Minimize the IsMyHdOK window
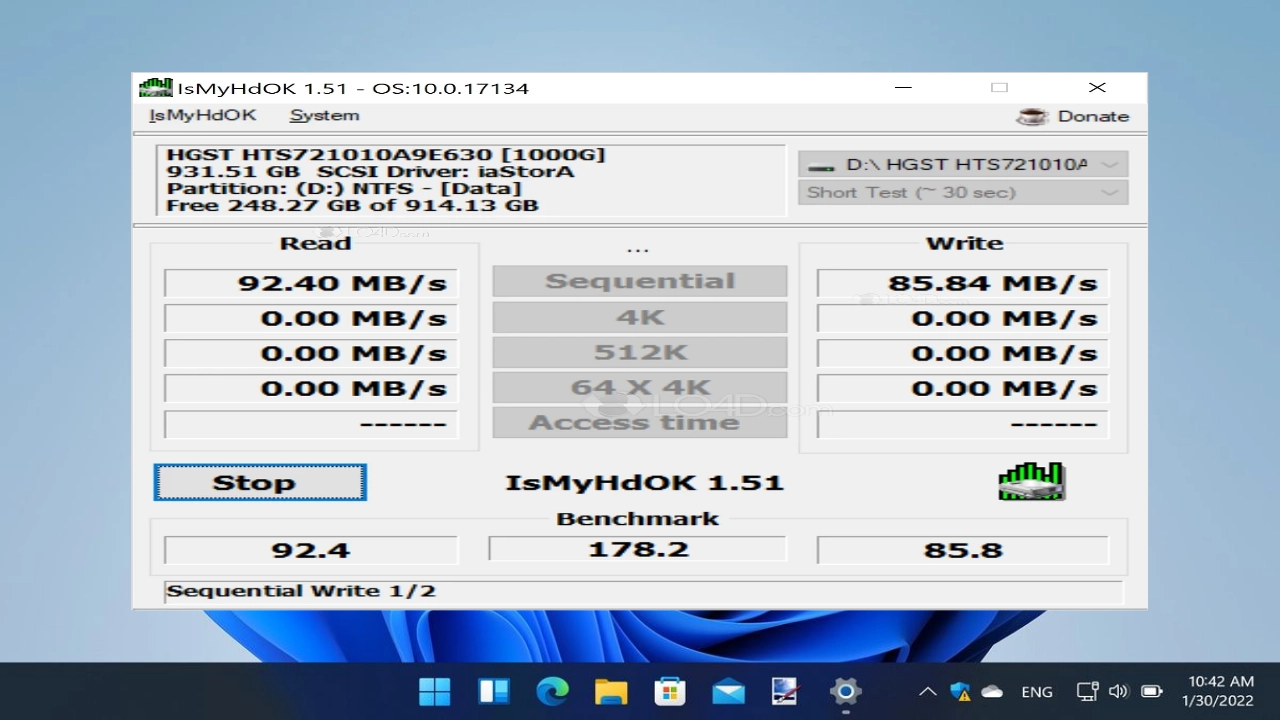This screenshot has width=1280, height=720. coord(903,87)
